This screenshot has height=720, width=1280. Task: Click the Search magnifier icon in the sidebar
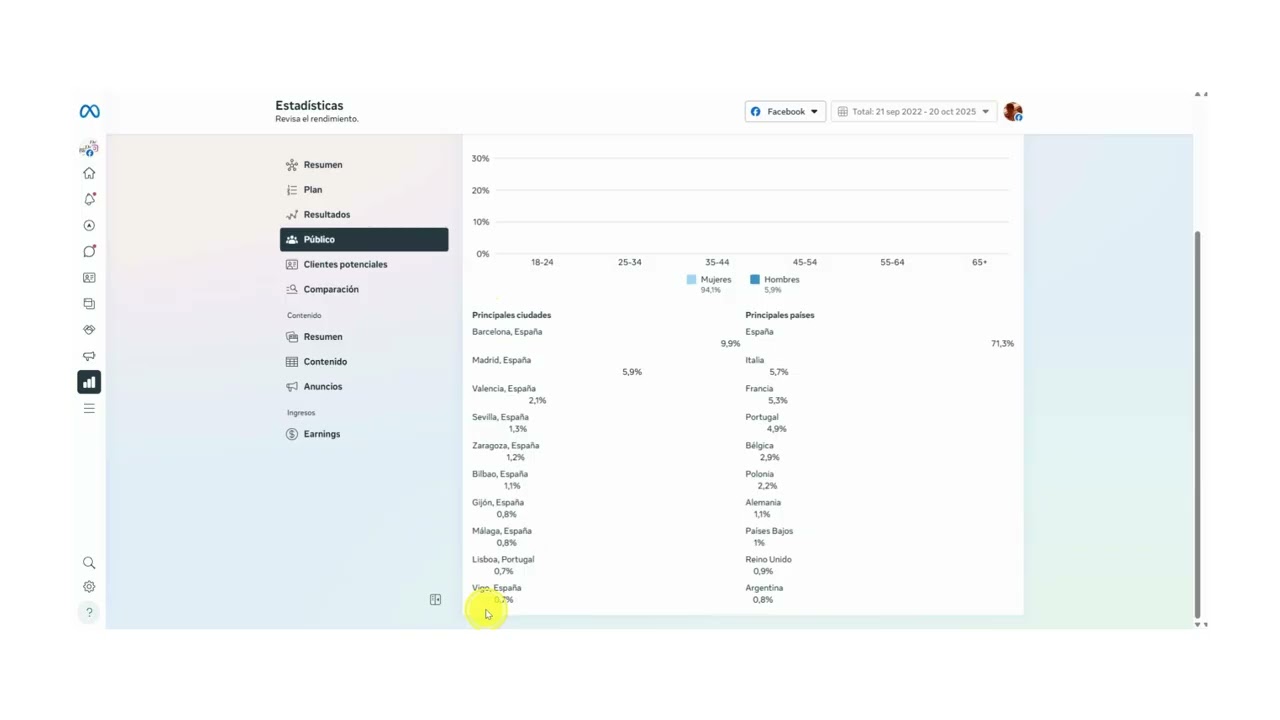[89, 563]
